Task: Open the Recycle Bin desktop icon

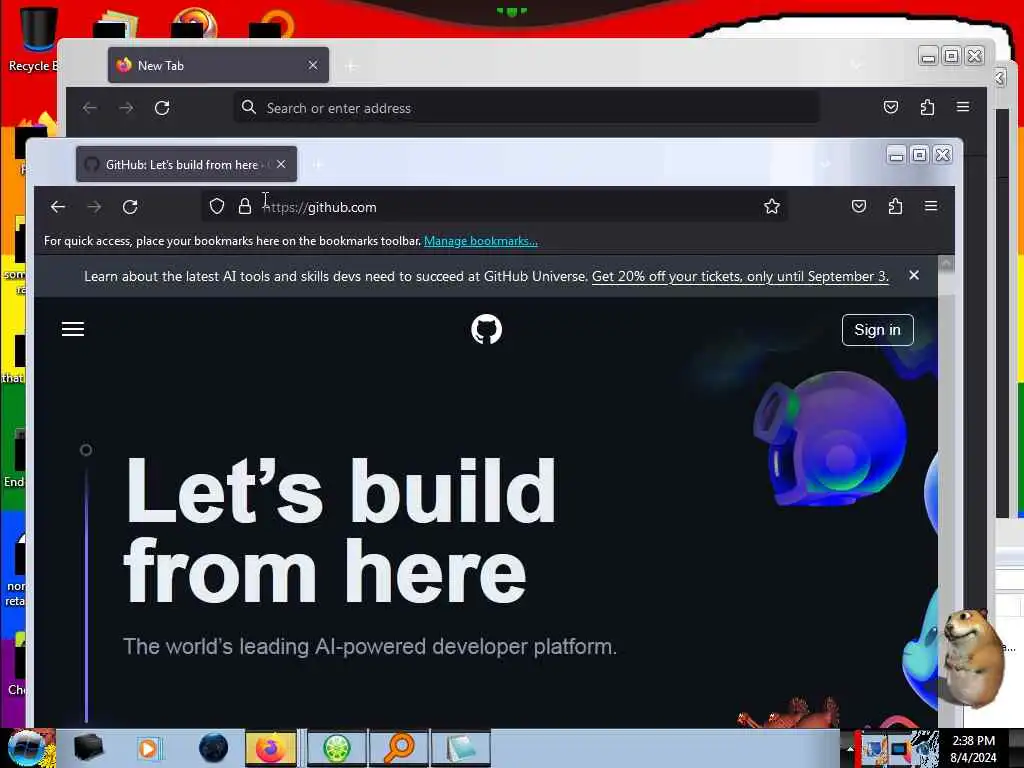Action: coord(38,39)
